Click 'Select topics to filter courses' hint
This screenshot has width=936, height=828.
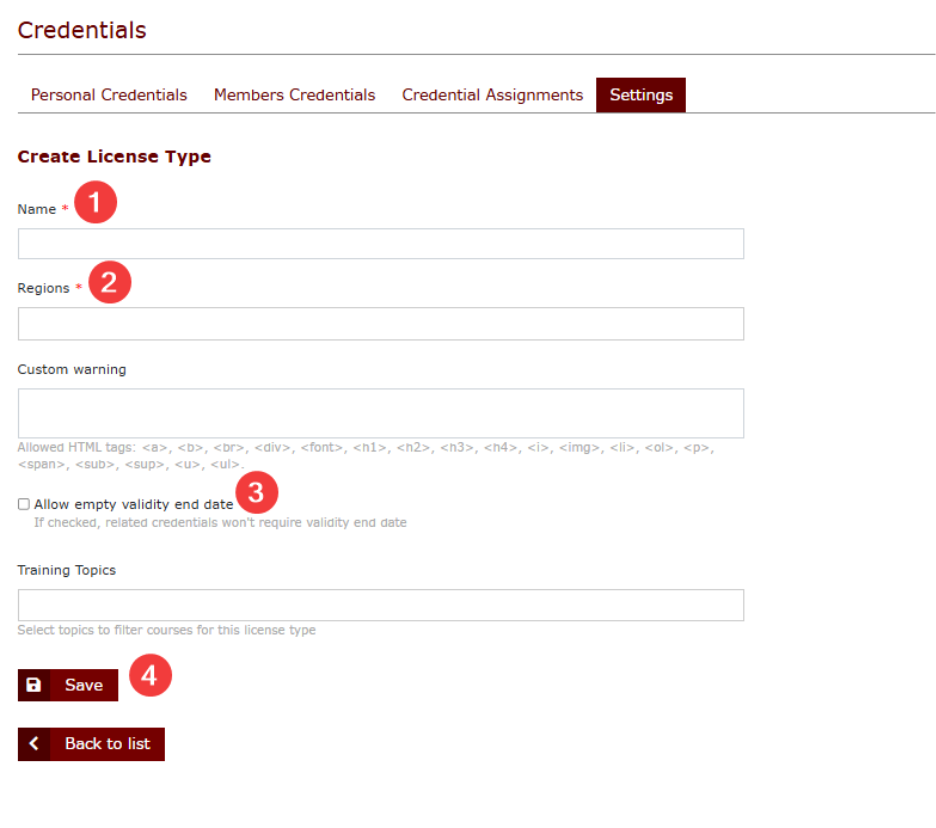pyautogui.click(x=167, y=630)
